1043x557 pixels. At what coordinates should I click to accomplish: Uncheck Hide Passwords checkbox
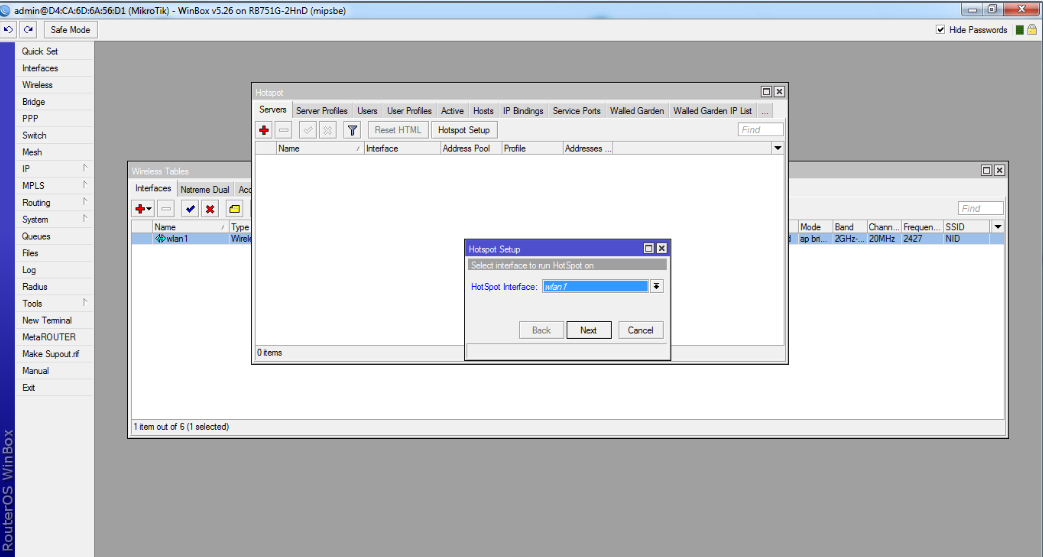941,29
